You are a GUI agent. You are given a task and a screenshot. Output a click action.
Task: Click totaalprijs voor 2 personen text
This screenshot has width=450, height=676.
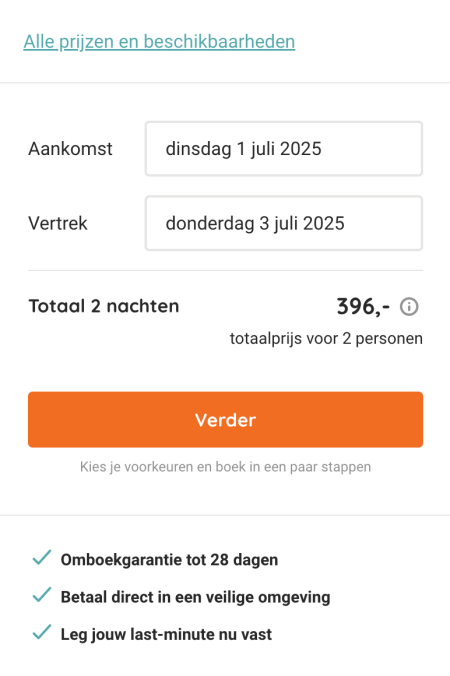point(326,339)
